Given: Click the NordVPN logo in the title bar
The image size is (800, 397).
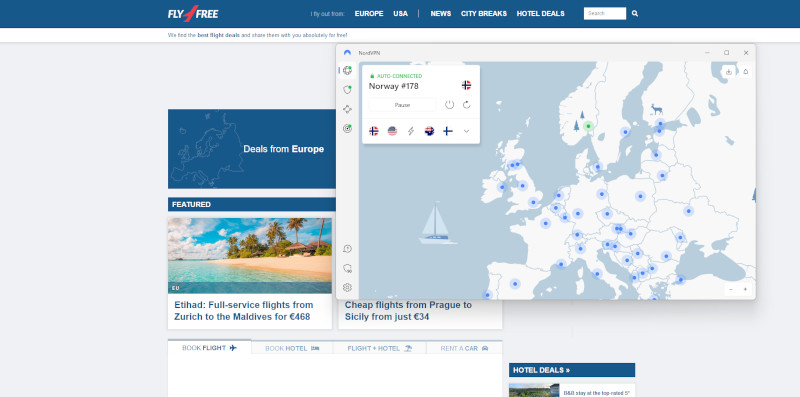Looking at the screenshot, I should tap(347, 53).
